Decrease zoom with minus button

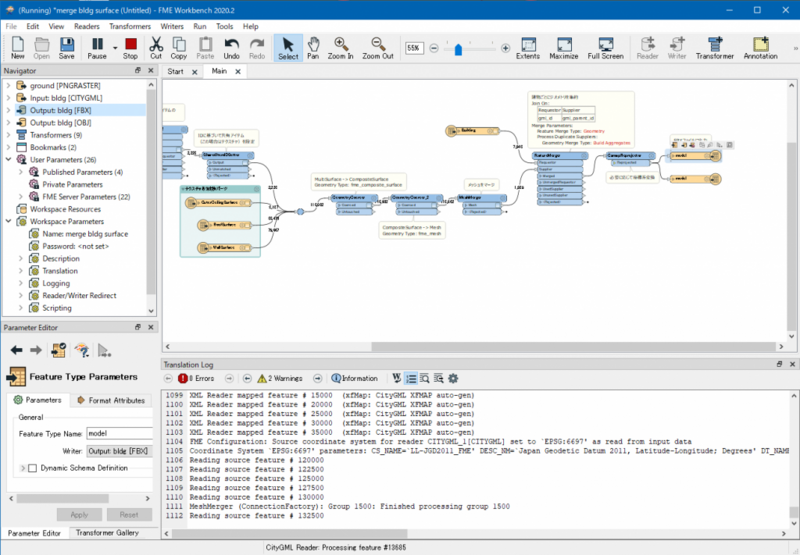[434, 48]
